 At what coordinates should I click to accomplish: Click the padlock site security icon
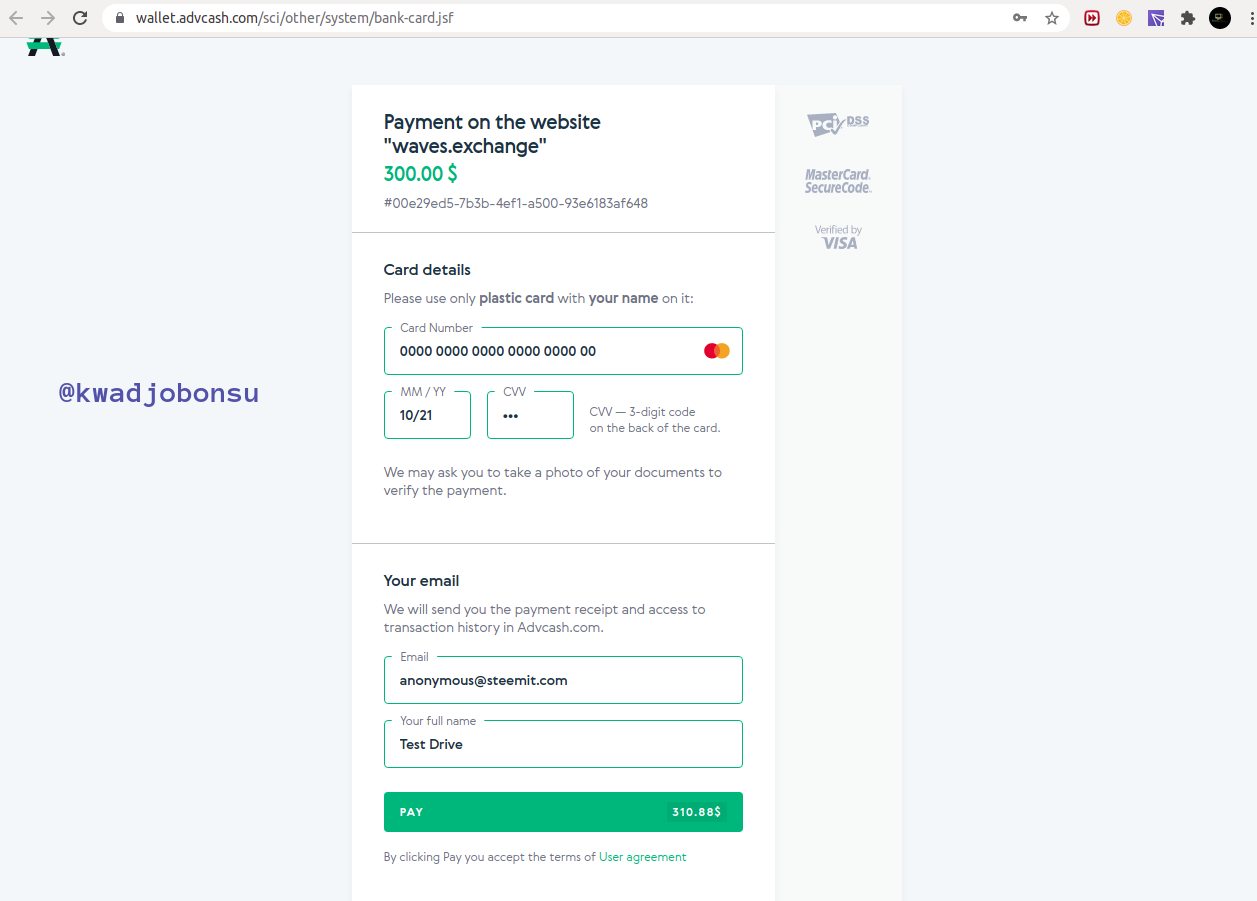tap(119, 18)
